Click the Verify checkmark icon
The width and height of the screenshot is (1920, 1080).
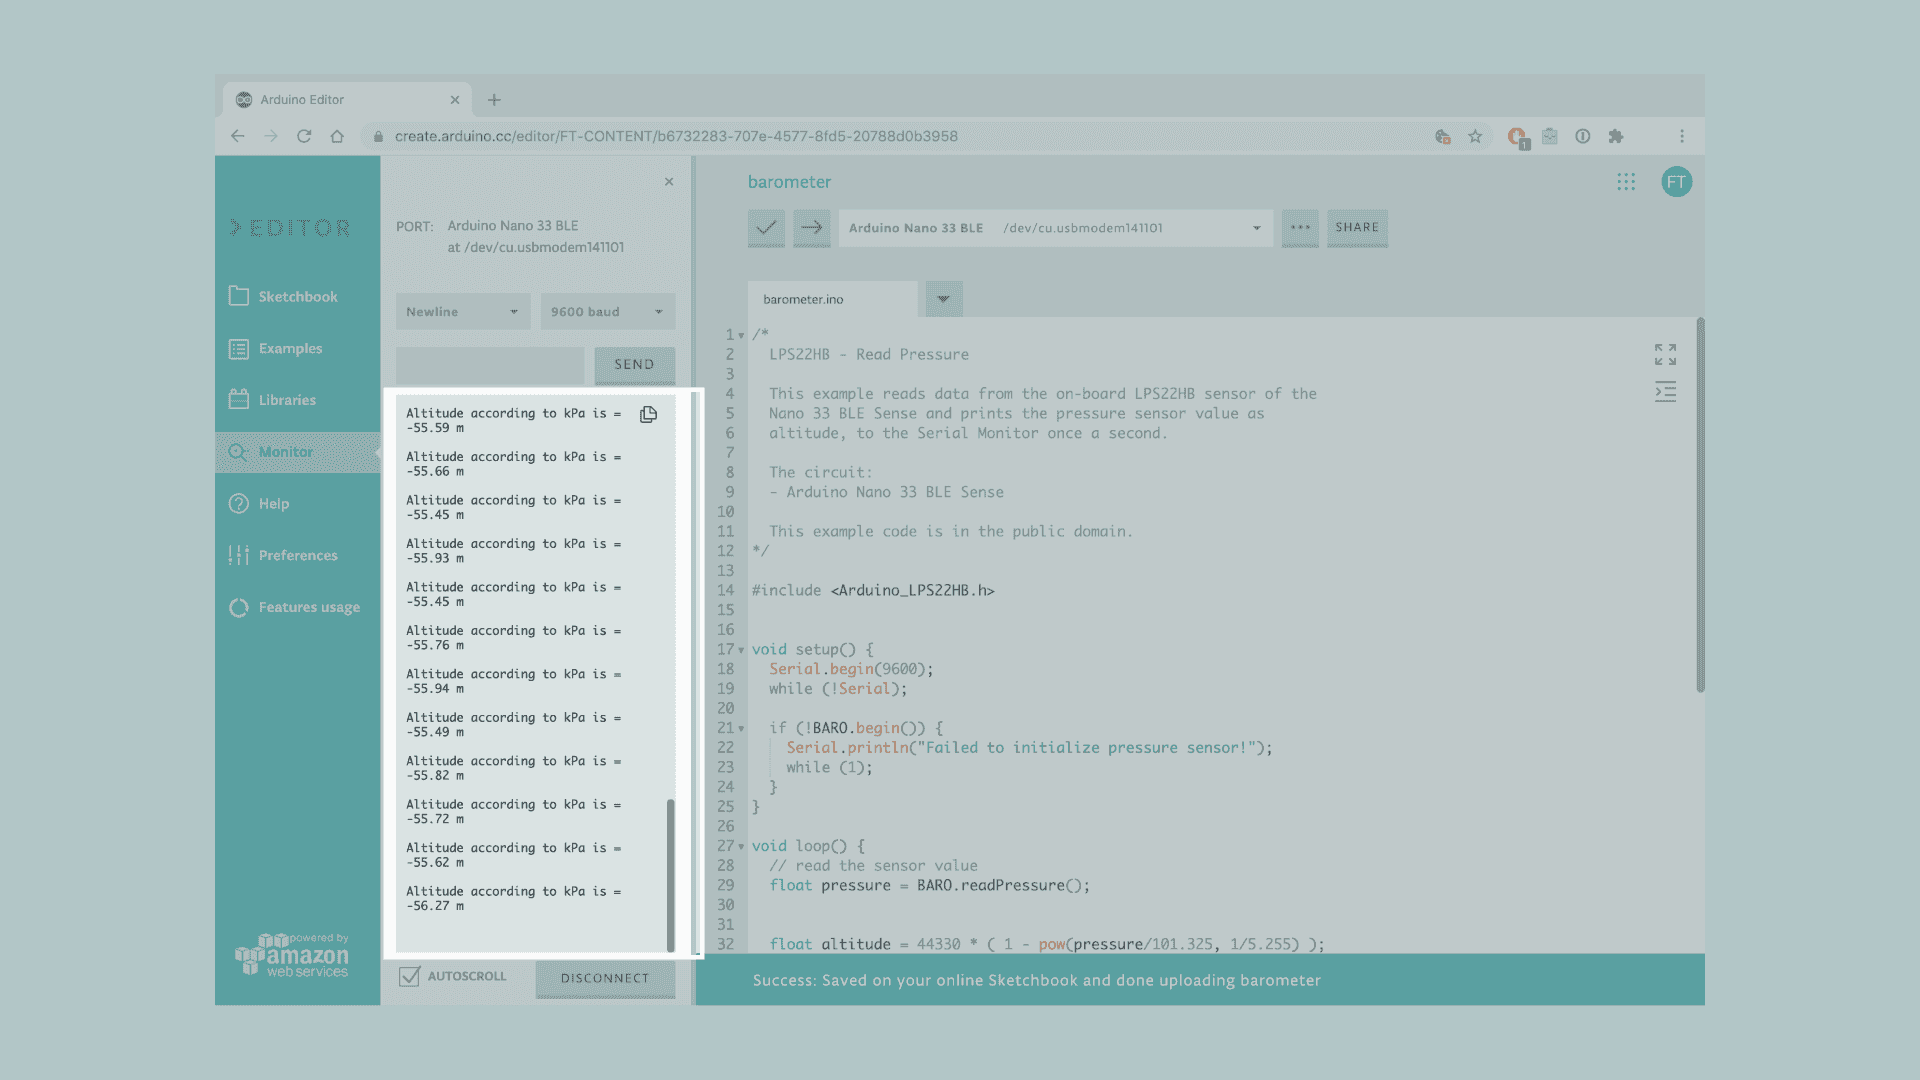(766, 228)
